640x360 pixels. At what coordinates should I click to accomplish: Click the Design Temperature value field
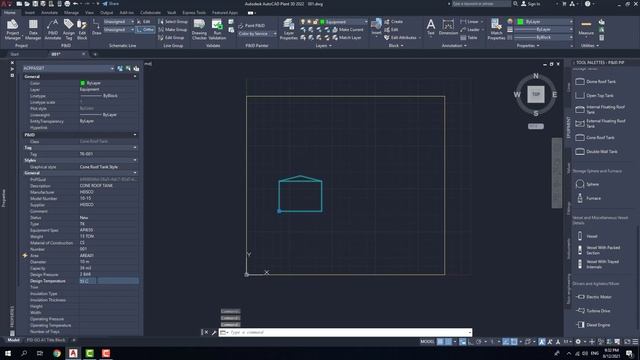[x=109, y=281]
